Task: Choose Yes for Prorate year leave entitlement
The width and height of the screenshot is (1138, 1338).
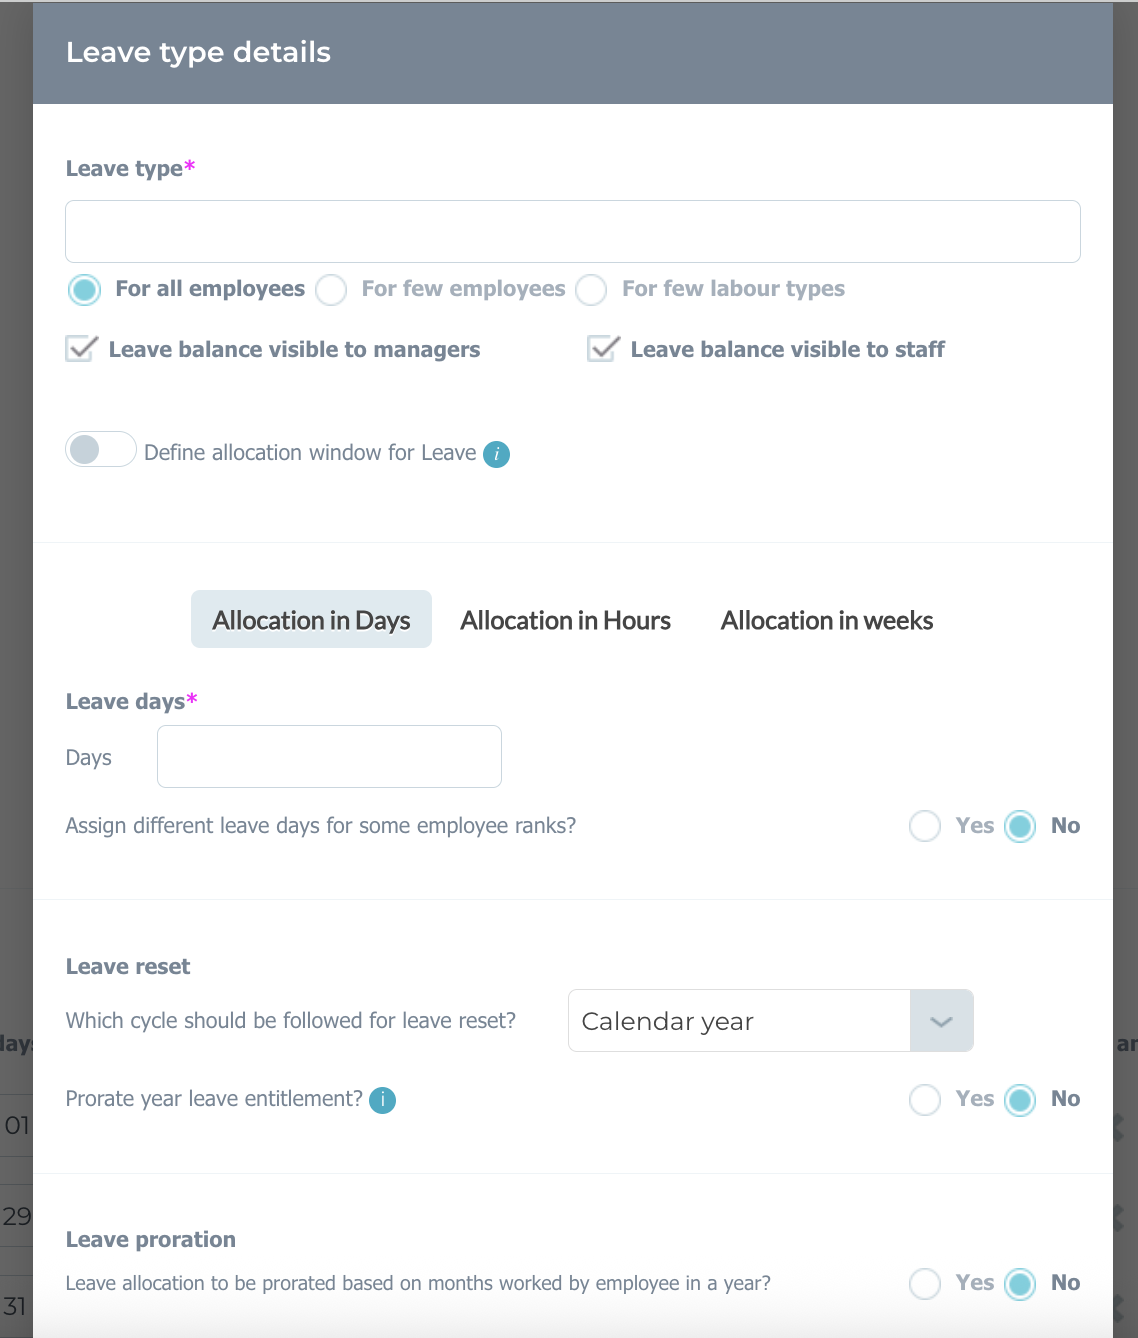Action: [925, 1100]
